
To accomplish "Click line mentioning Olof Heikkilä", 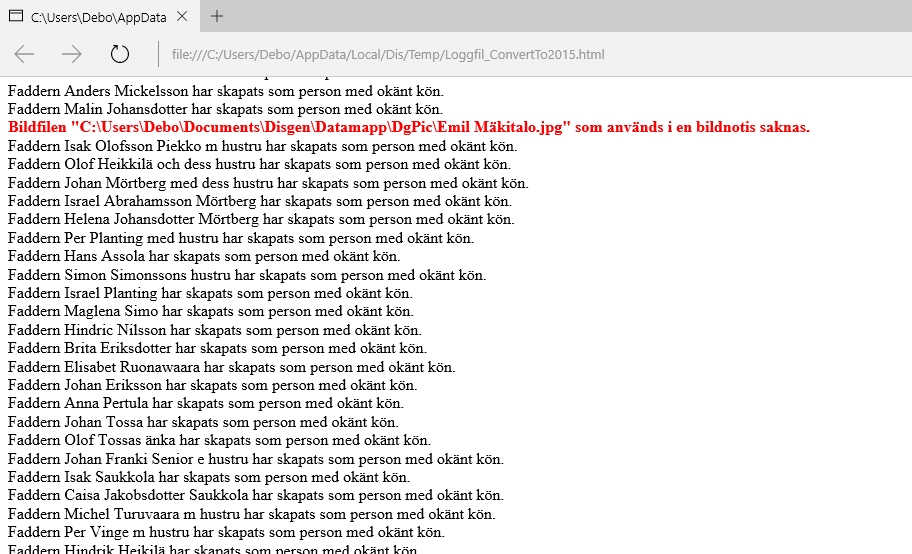I will point(259,164).
